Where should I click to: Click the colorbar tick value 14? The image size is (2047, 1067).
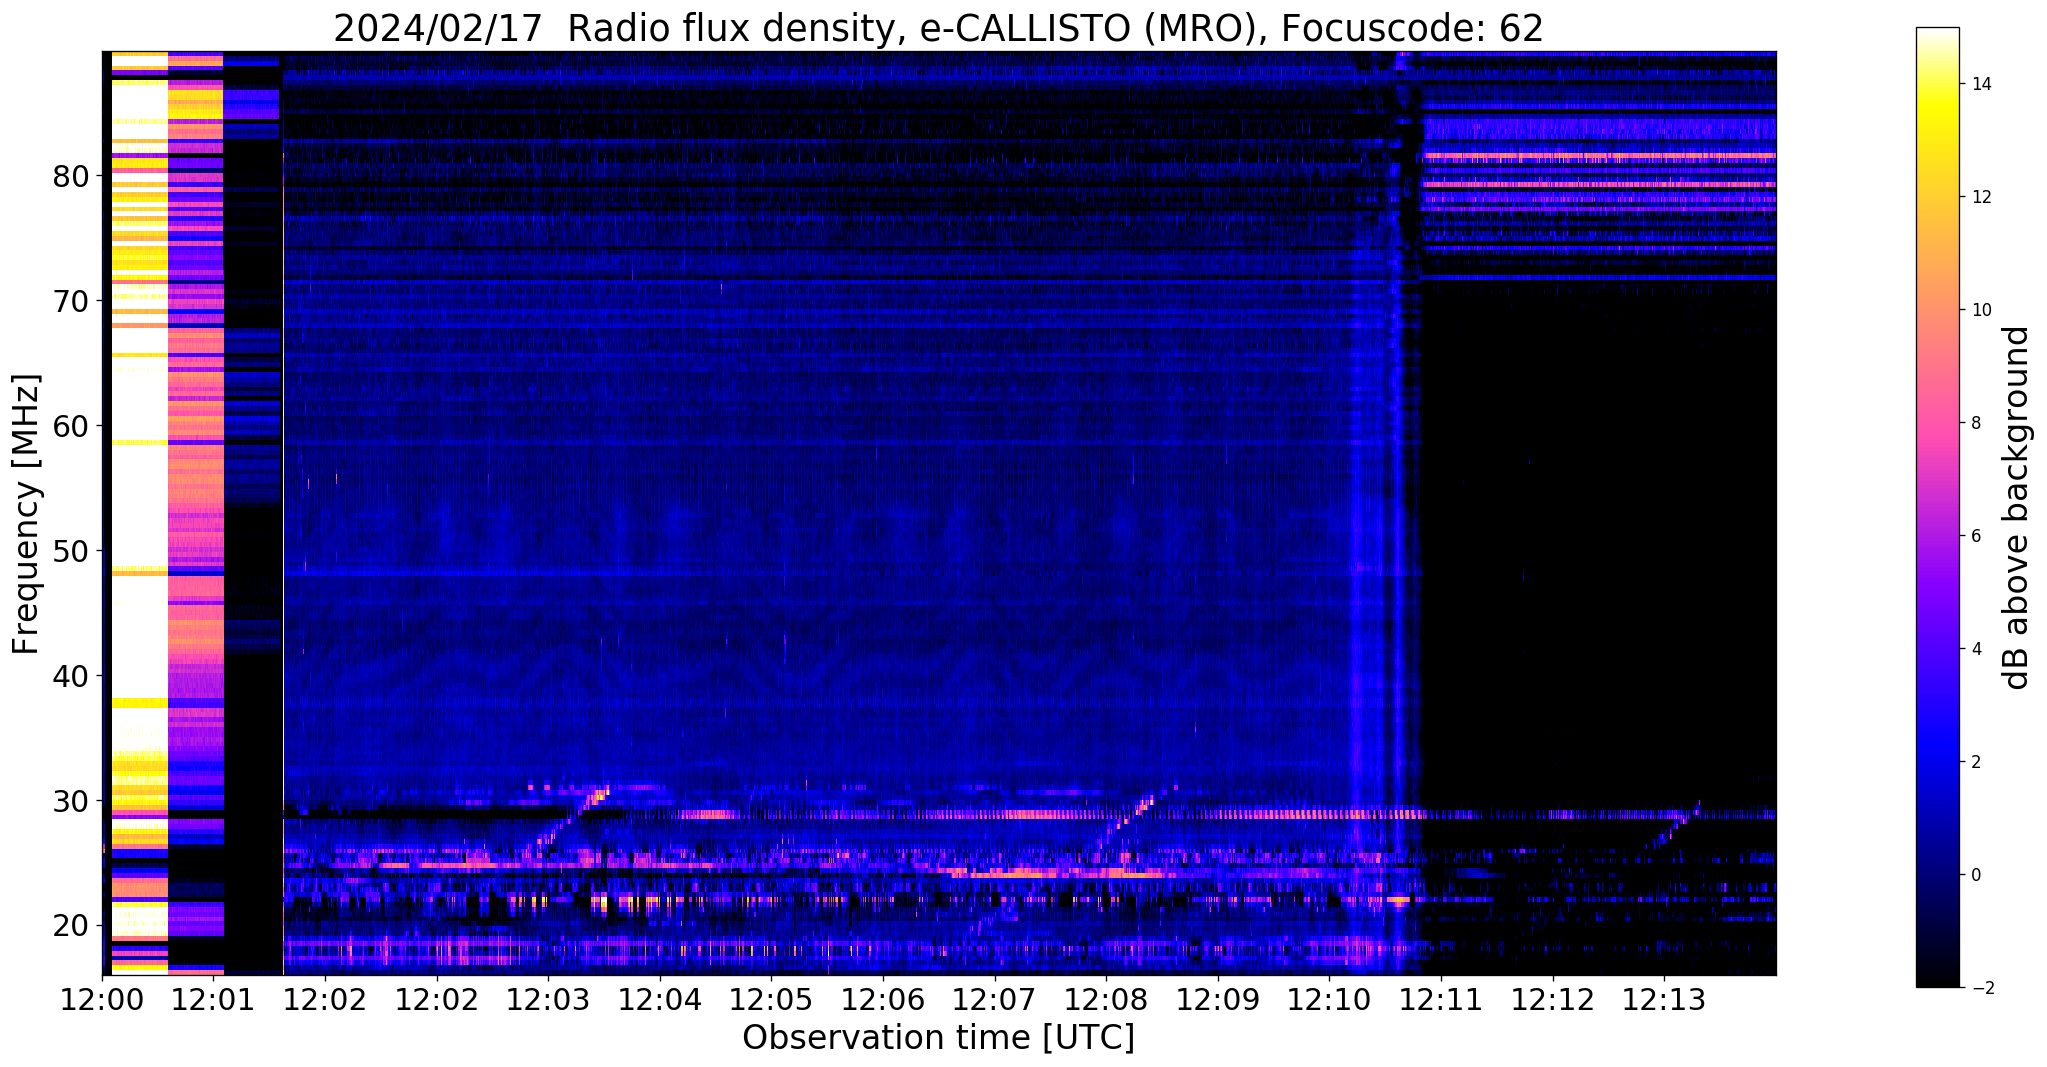click(x=1981, y=84)
